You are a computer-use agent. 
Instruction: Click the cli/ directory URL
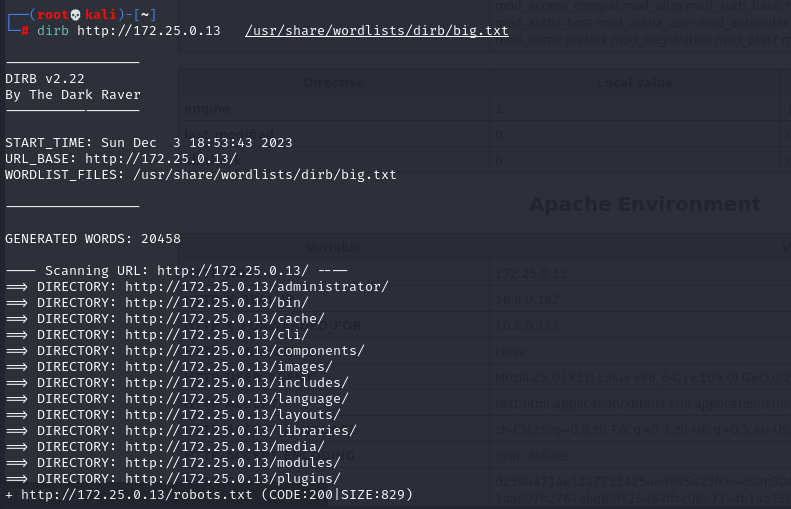217,335
